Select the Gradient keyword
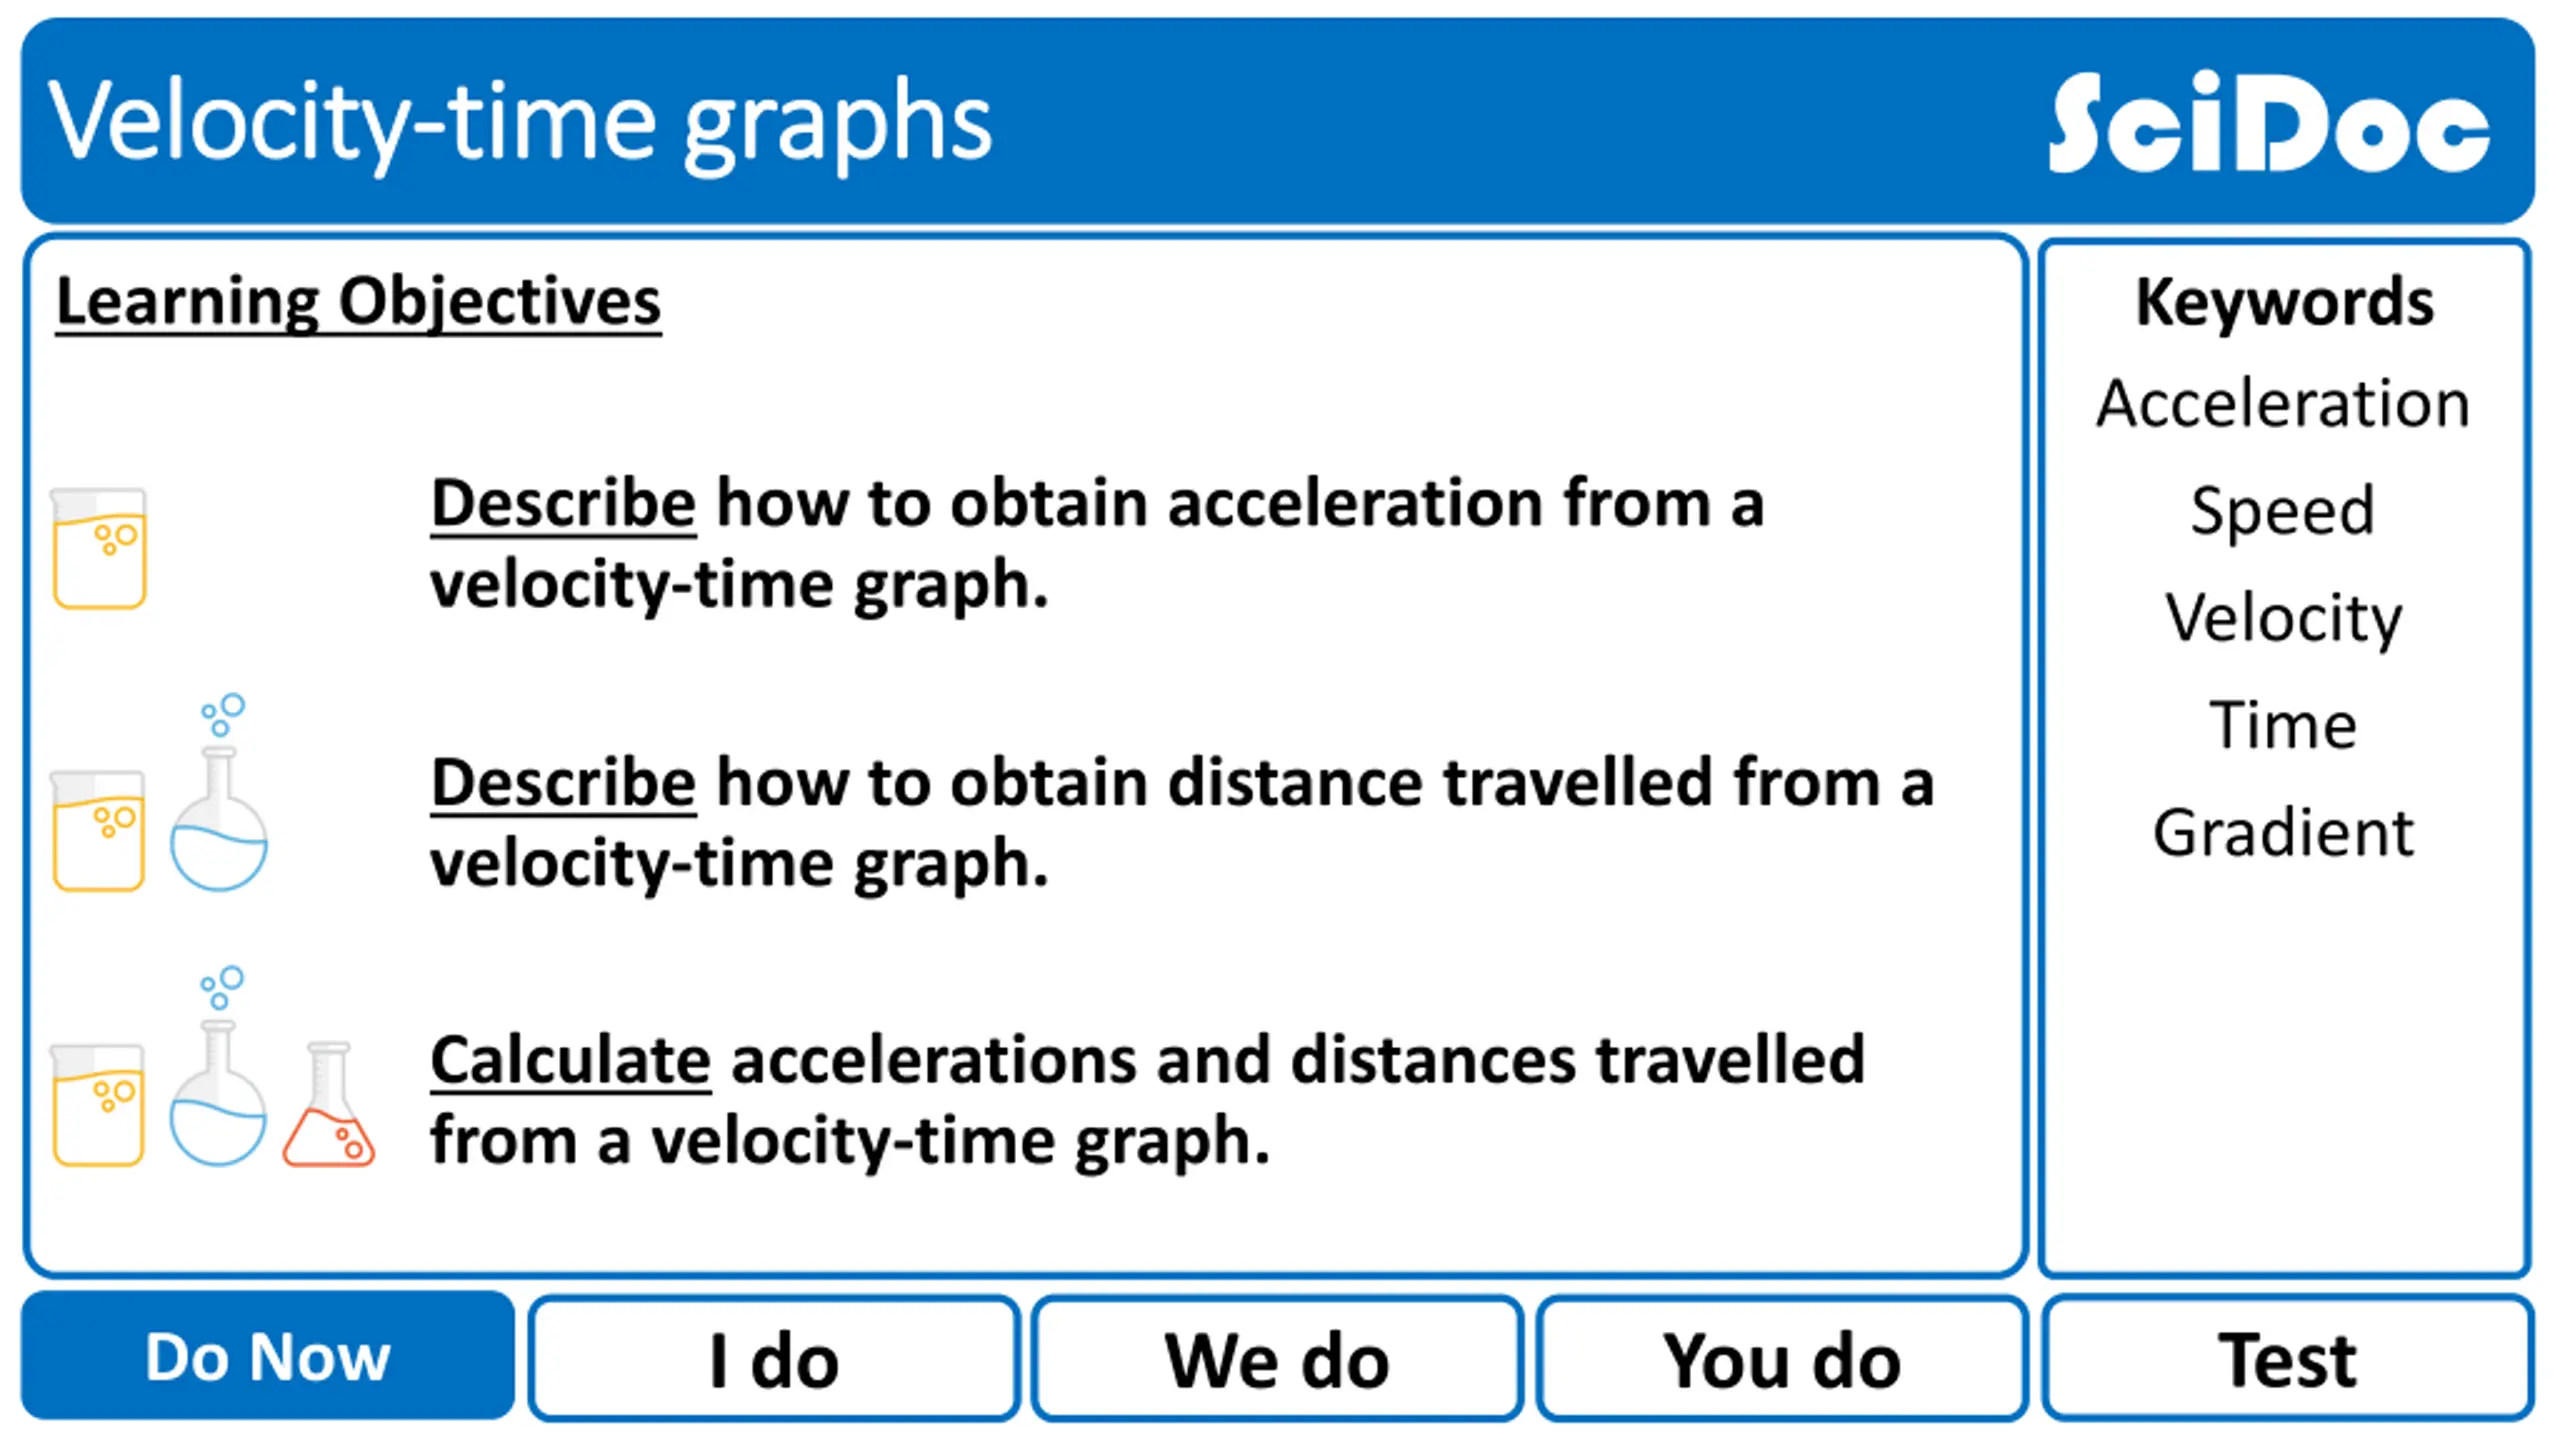This screenshot has width=2560, height=1440. (x=2284, y=832)
